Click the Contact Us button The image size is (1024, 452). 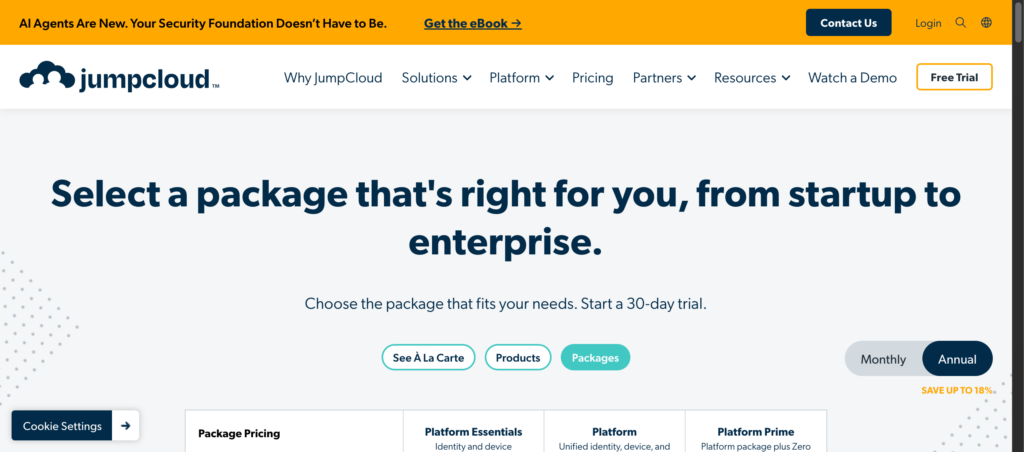(848, 23)
